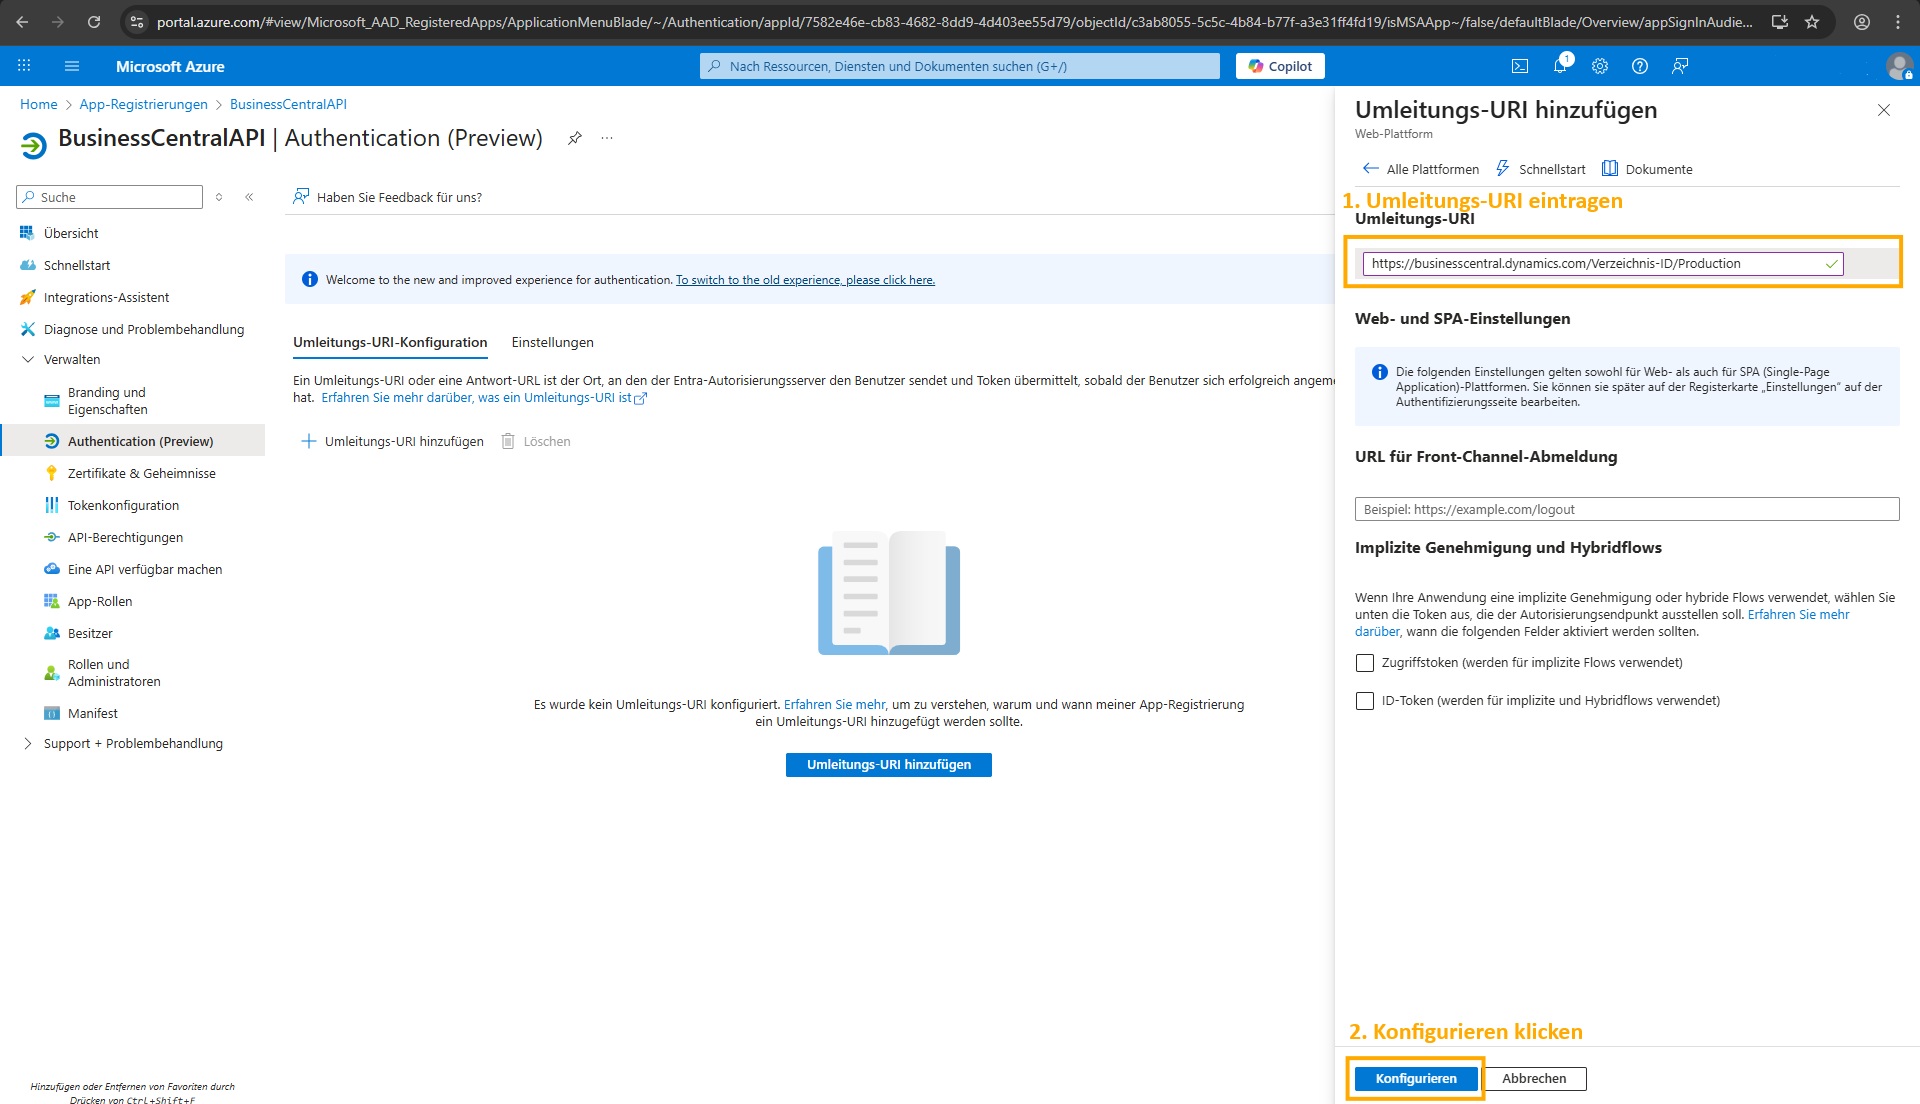Focus the Umleitungs-URI input field
1920x1104 pixels.
[1602, 264]
